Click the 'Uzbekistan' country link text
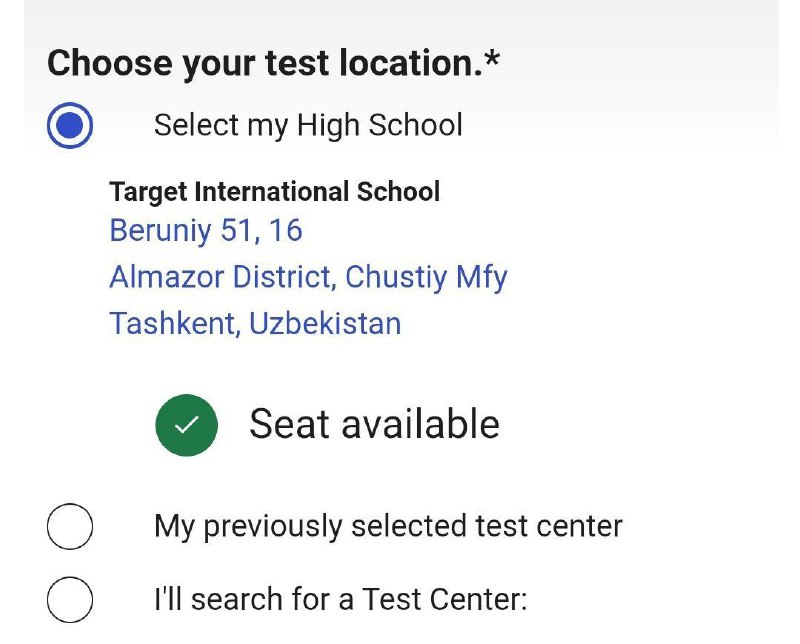This screenshot has width=800, height=644. pos(325,323)
